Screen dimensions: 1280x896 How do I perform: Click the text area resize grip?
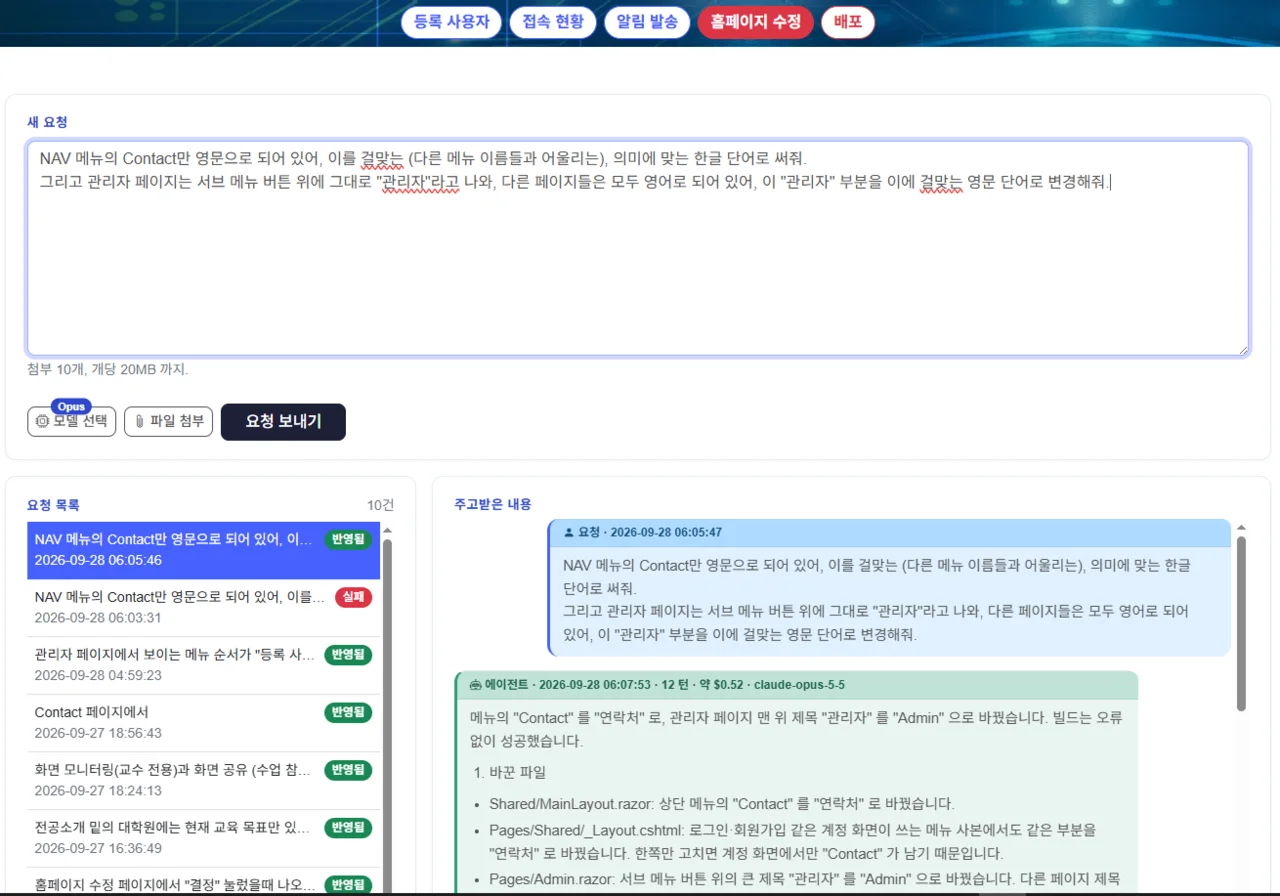click(1243, 349)
